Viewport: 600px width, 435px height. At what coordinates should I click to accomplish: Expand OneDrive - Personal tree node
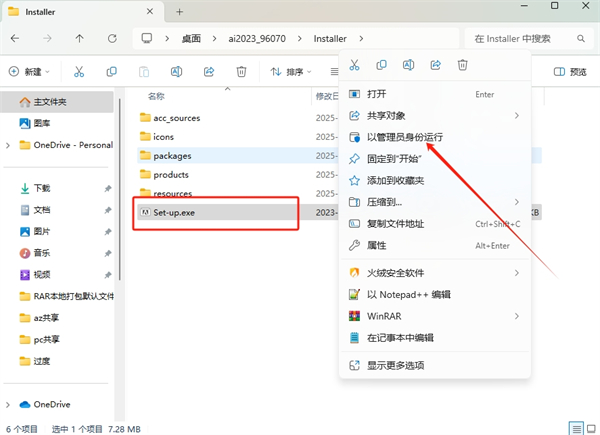[x=8, y=145]
